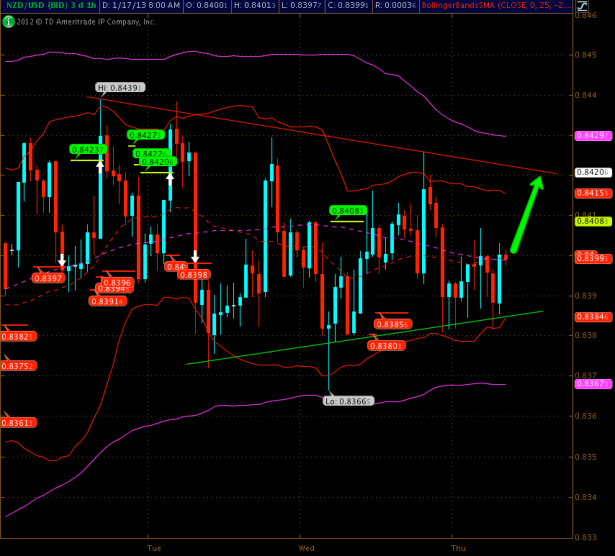The height and width of the screenshot is (556, 615).
Task: Click the Tue date axis label
Action: (x=153, y=548)
